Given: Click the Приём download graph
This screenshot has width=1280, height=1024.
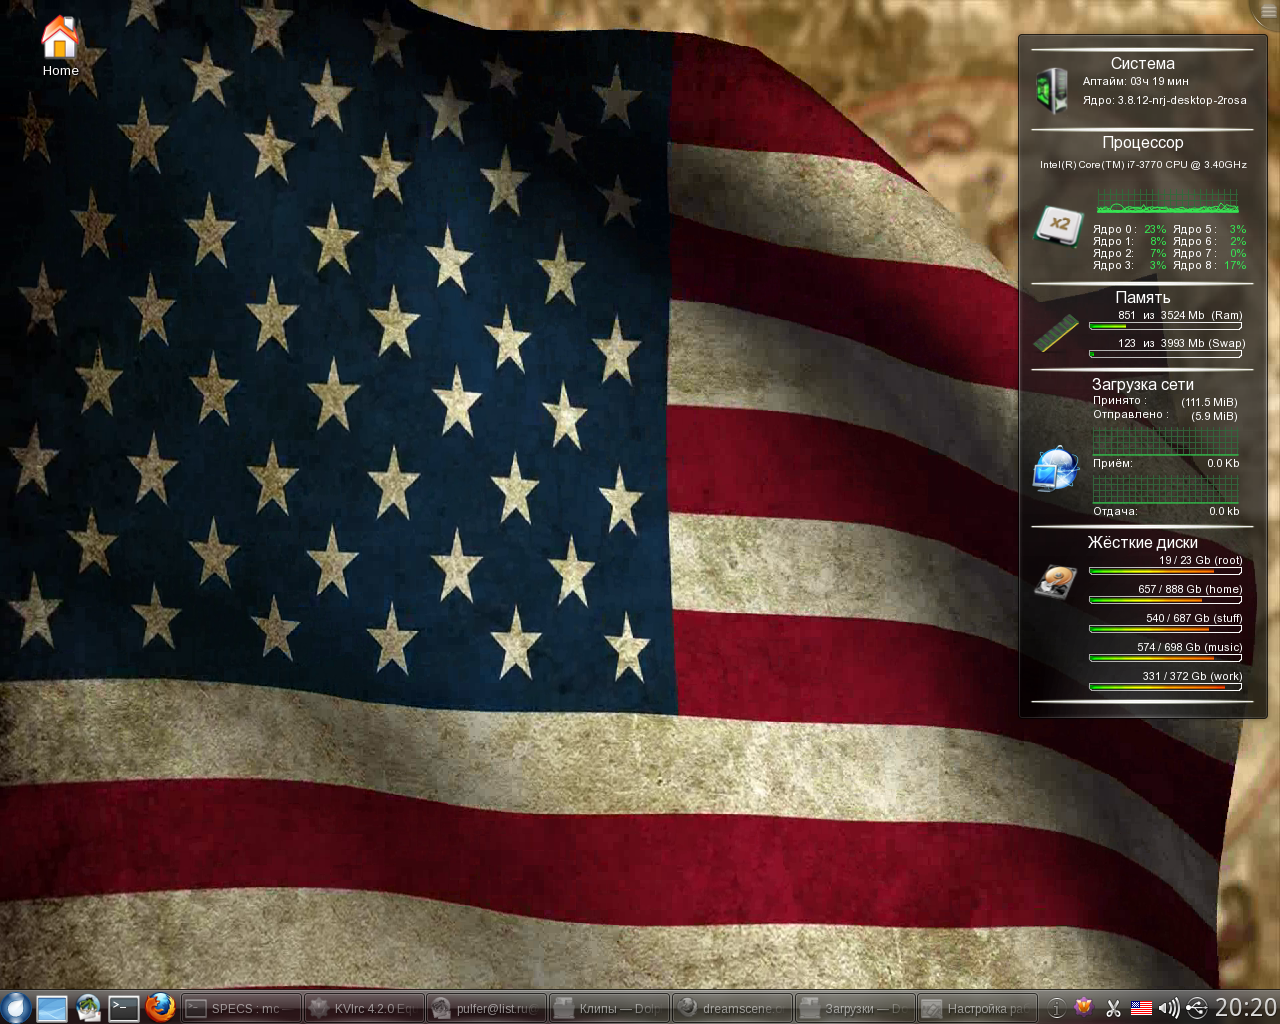Looking at the screenshot, I should 1166,442.
